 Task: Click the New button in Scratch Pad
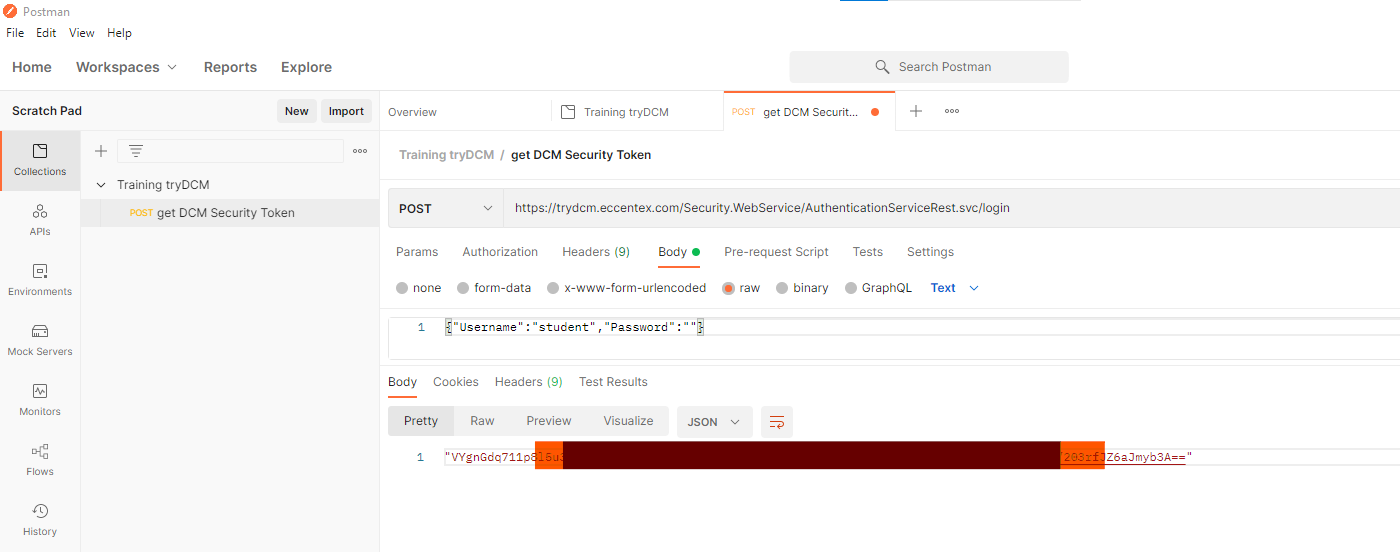[297, 111]
